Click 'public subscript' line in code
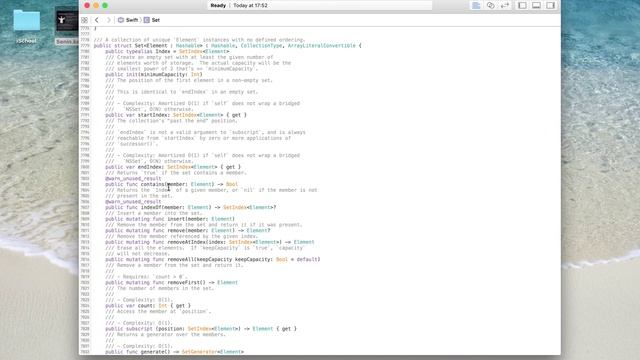 pyautogui.click(x=201, y=329)
